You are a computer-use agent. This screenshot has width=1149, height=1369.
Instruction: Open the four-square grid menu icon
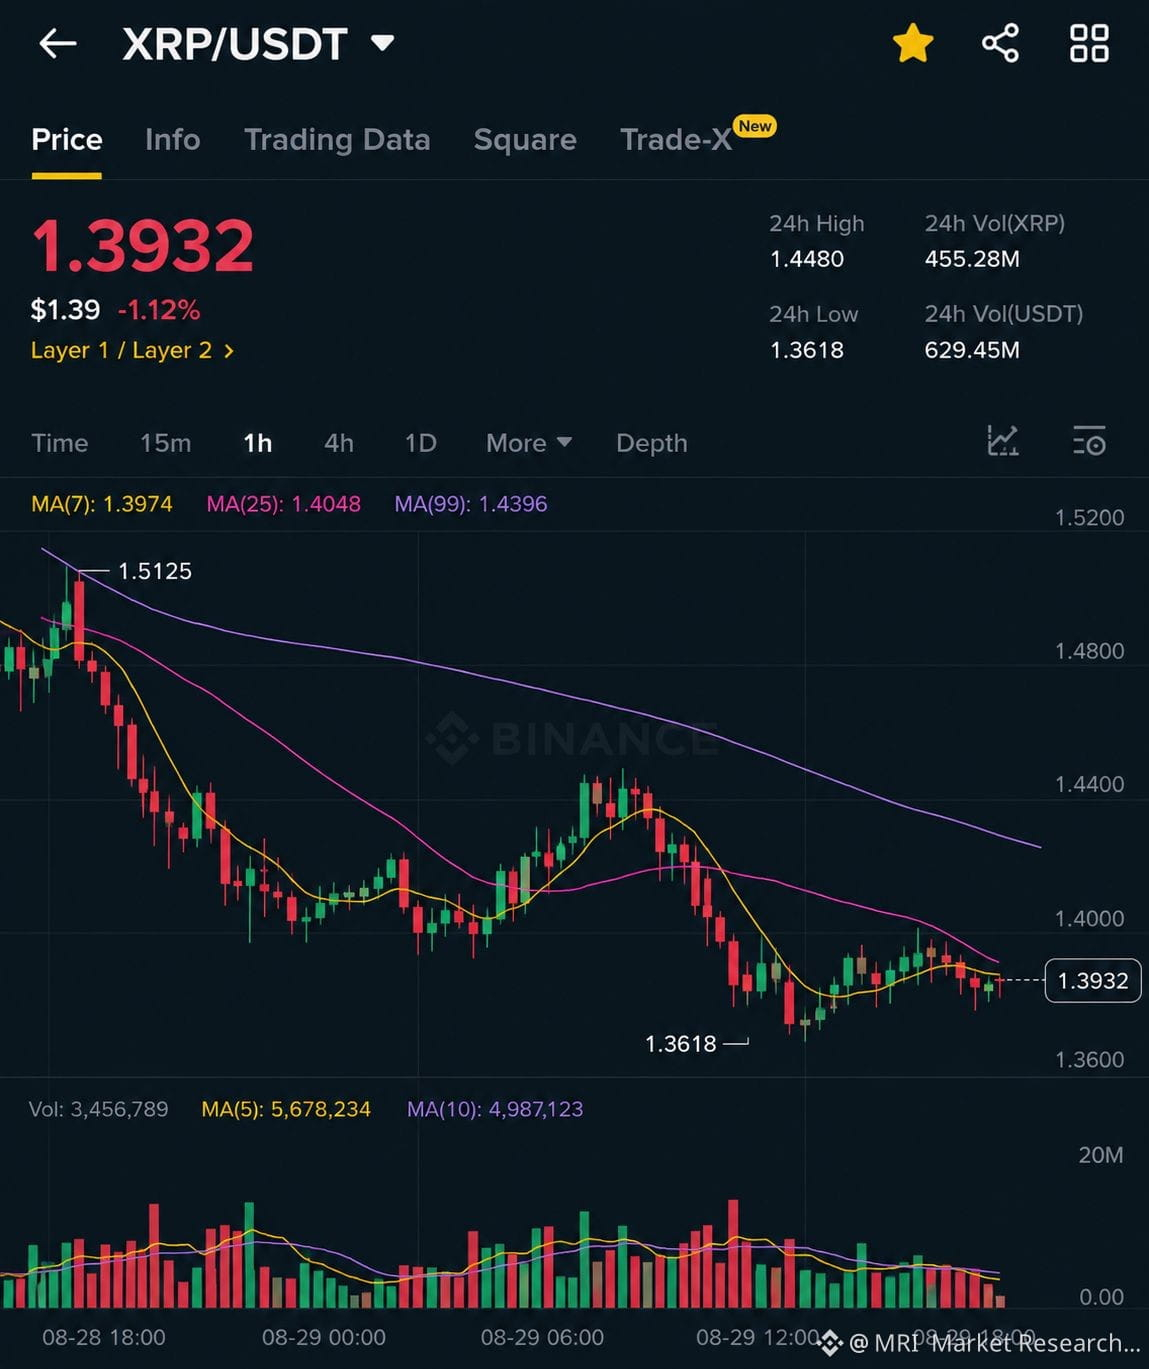coord(1089,43)
